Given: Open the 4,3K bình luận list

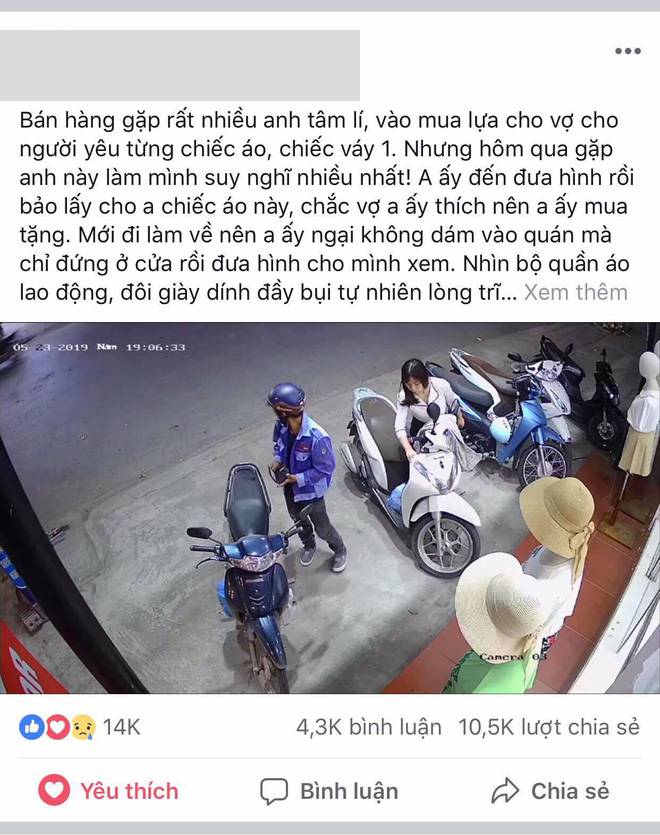Looking at the screenshot, I should point(369,727).
